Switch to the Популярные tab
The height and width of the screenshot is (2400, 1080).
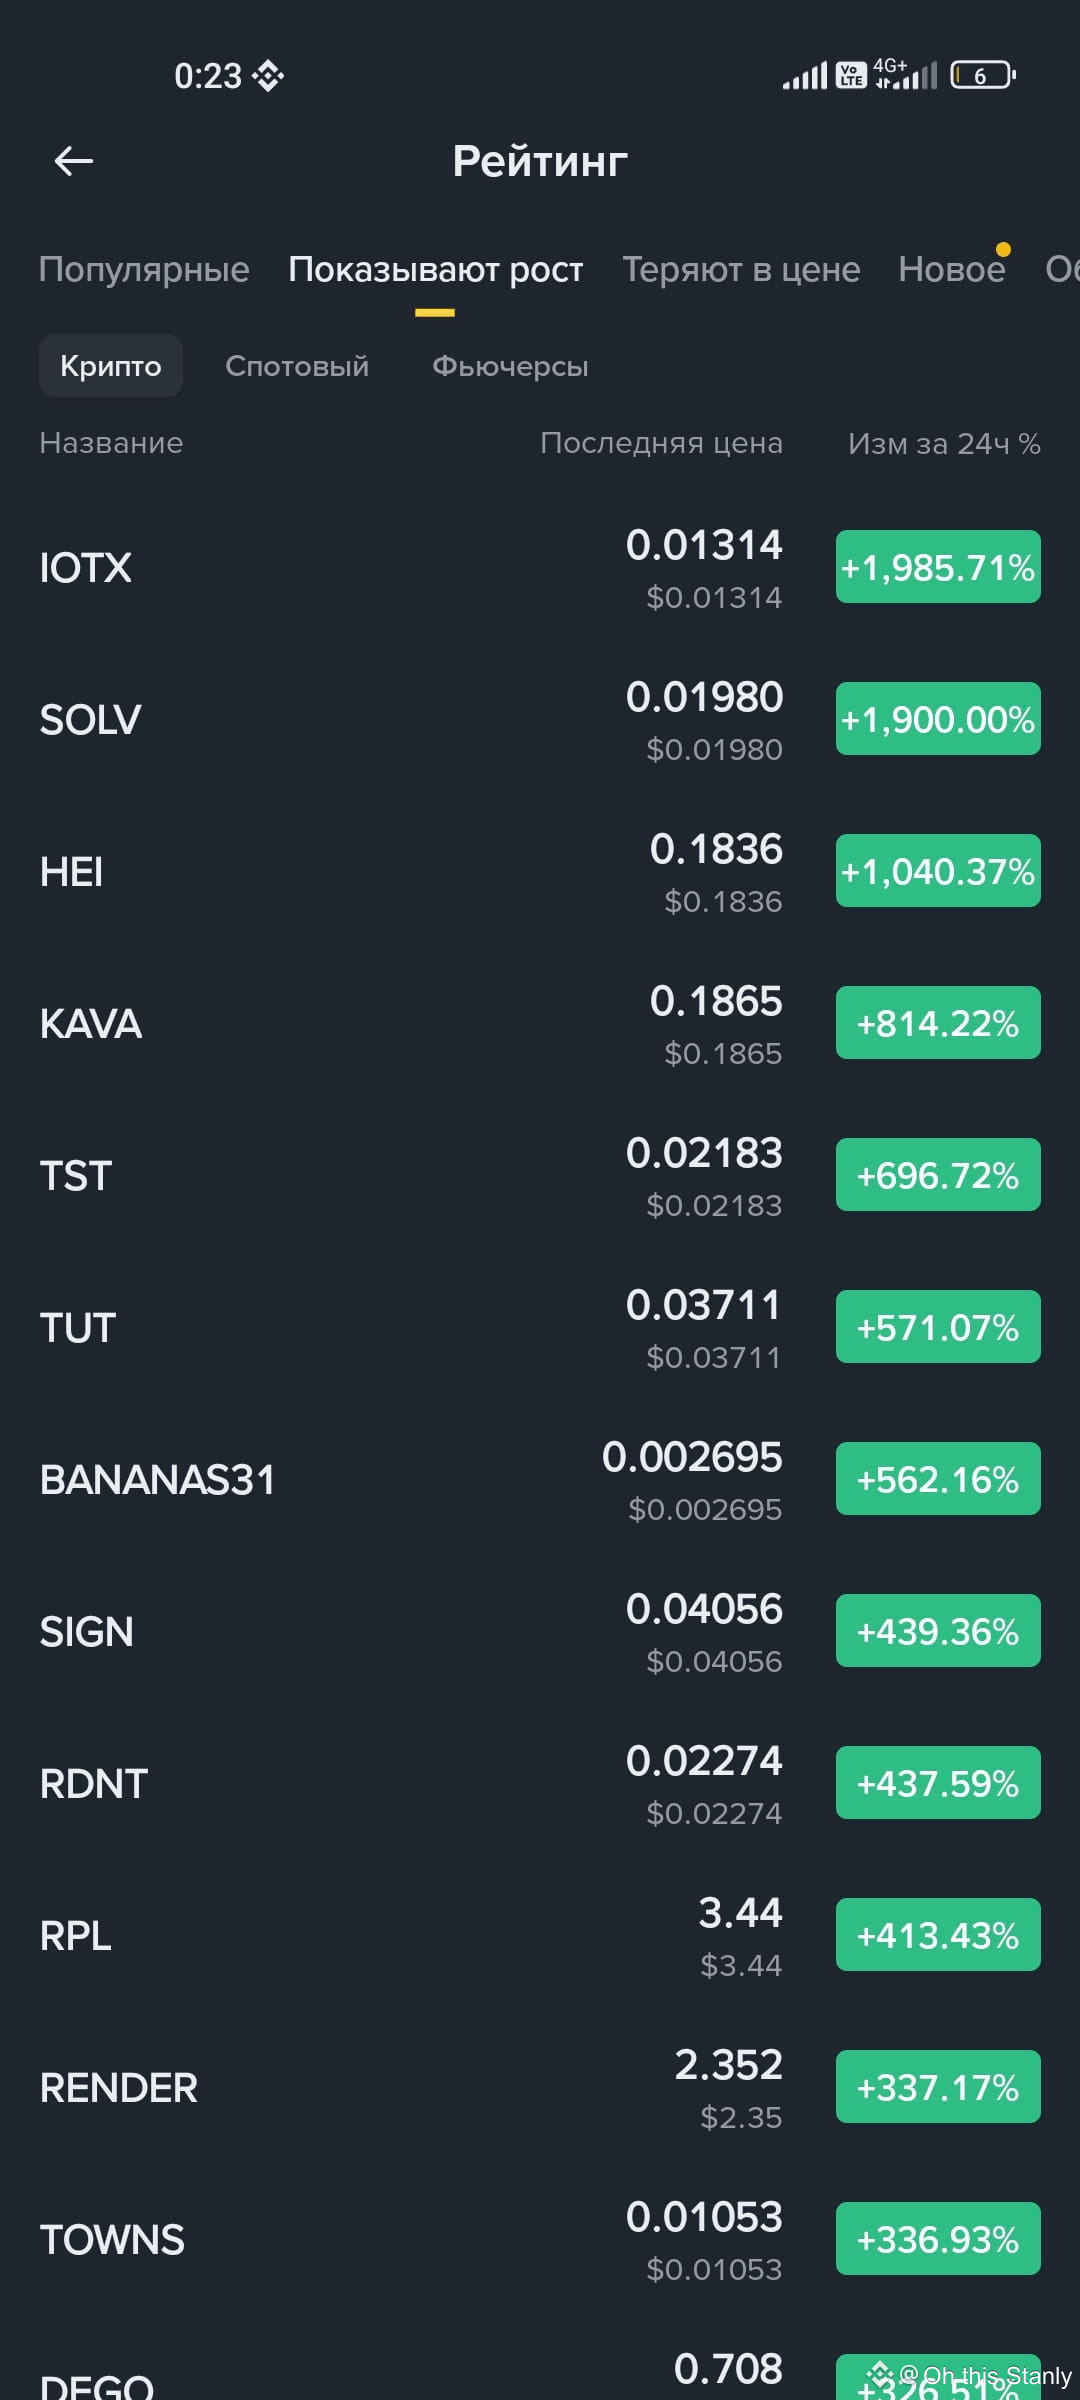click(x=144, y=269)
